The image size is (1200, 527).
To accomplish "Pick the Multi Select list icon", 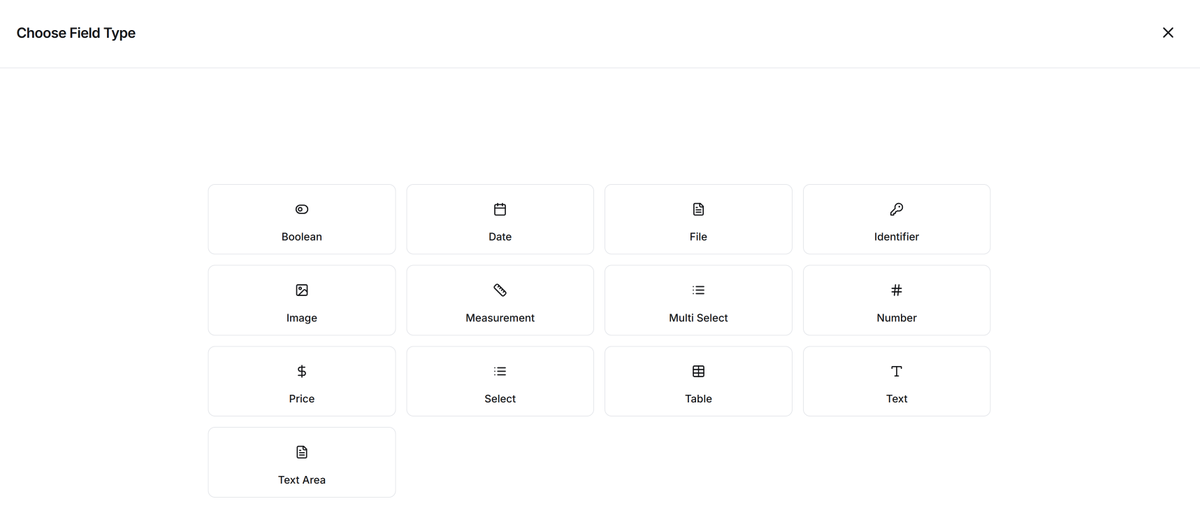I will coord(699,290).
